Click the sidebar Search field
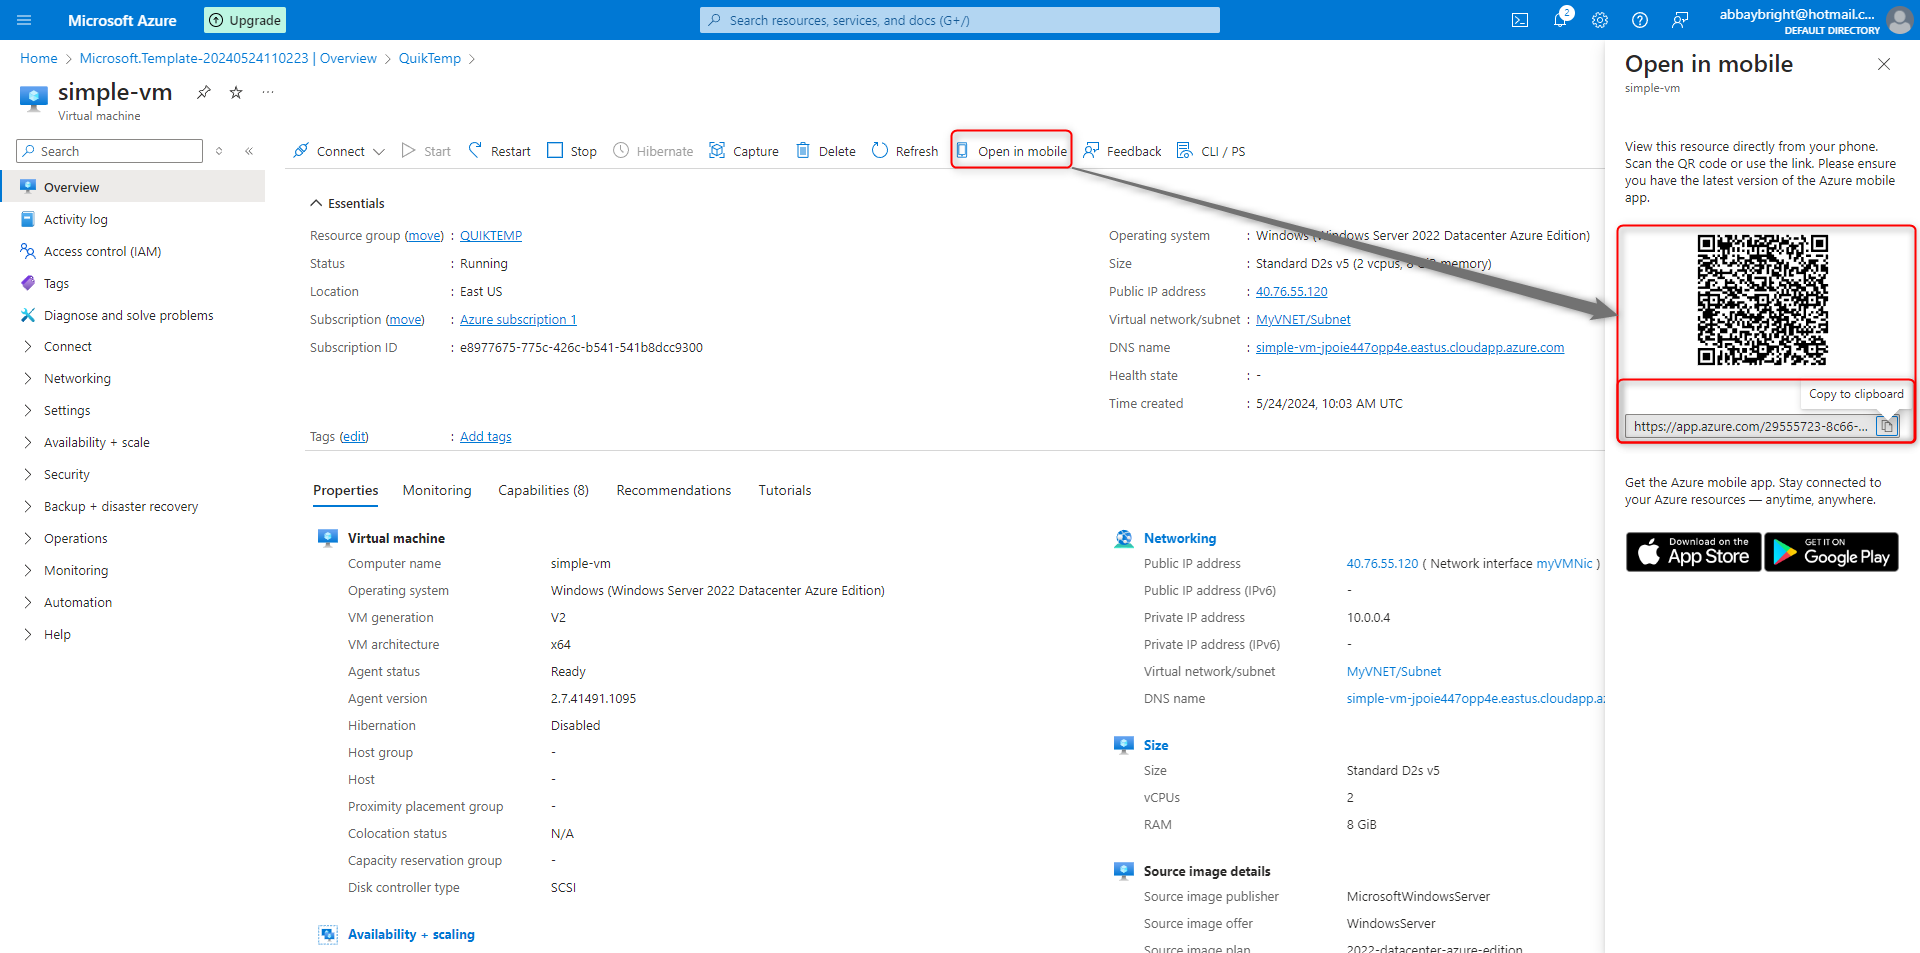Viewport: 1920px width, 953px height. click(x=110, y=151)
